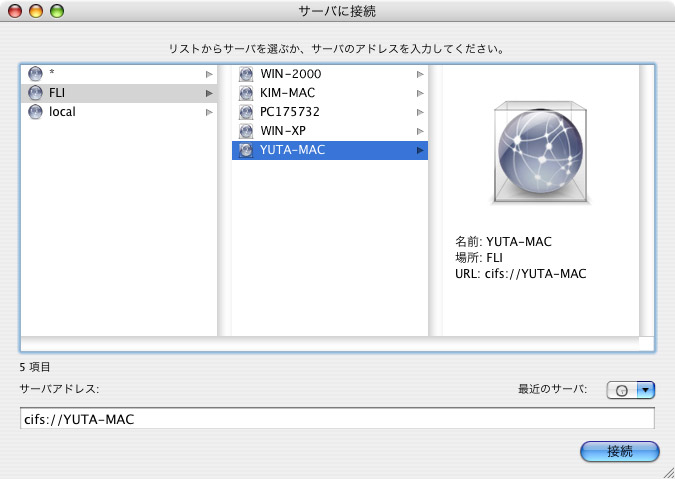Screen dimensions: 675x479
Task: Click the network icon beside PC175732
Action: (x=246, y=112)
